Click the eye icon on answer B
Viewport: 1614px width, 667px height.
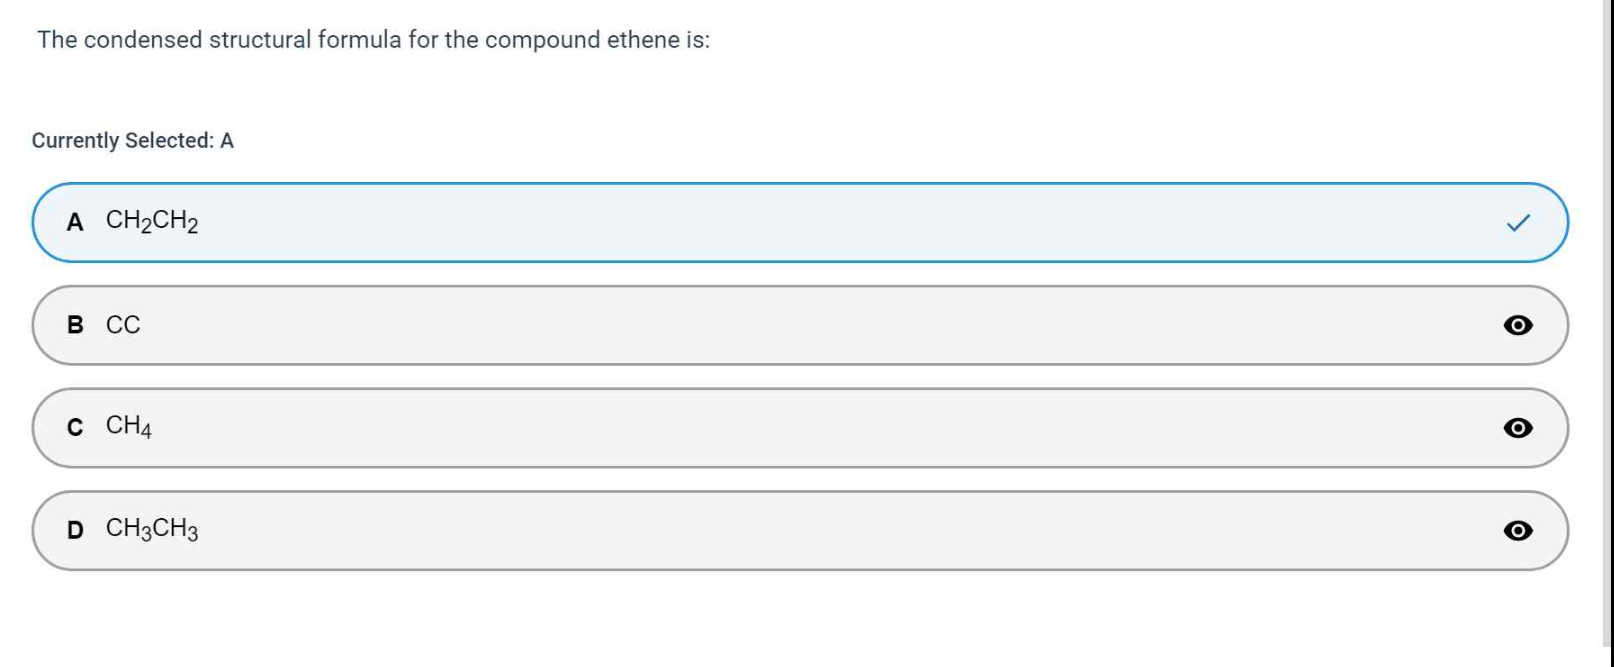click(x=1517, y=325)
